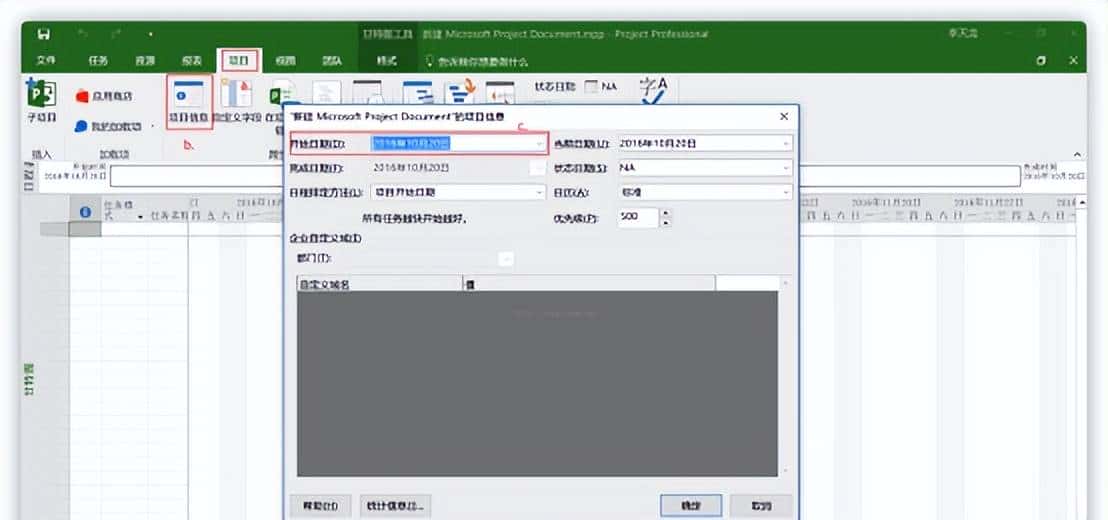Screen dimensions: 1108x520
Task: Select the 项目 Project tab
Action: (x=239, y=61)
